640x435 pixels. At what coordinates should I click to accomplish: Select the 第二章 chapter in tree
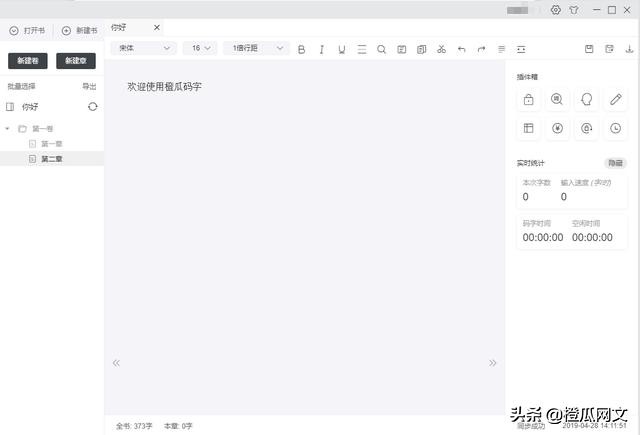(x=52, y=159)
